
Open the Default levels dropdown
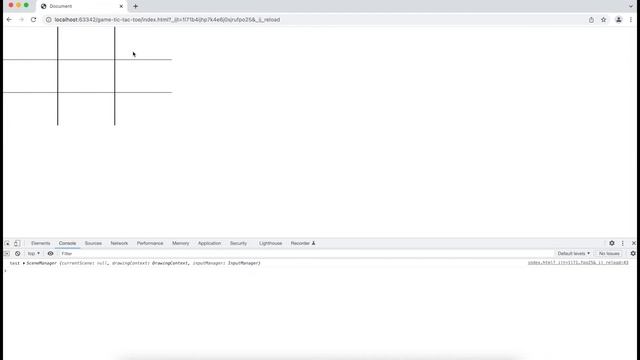pyautogui.click(x=573, y=253)
